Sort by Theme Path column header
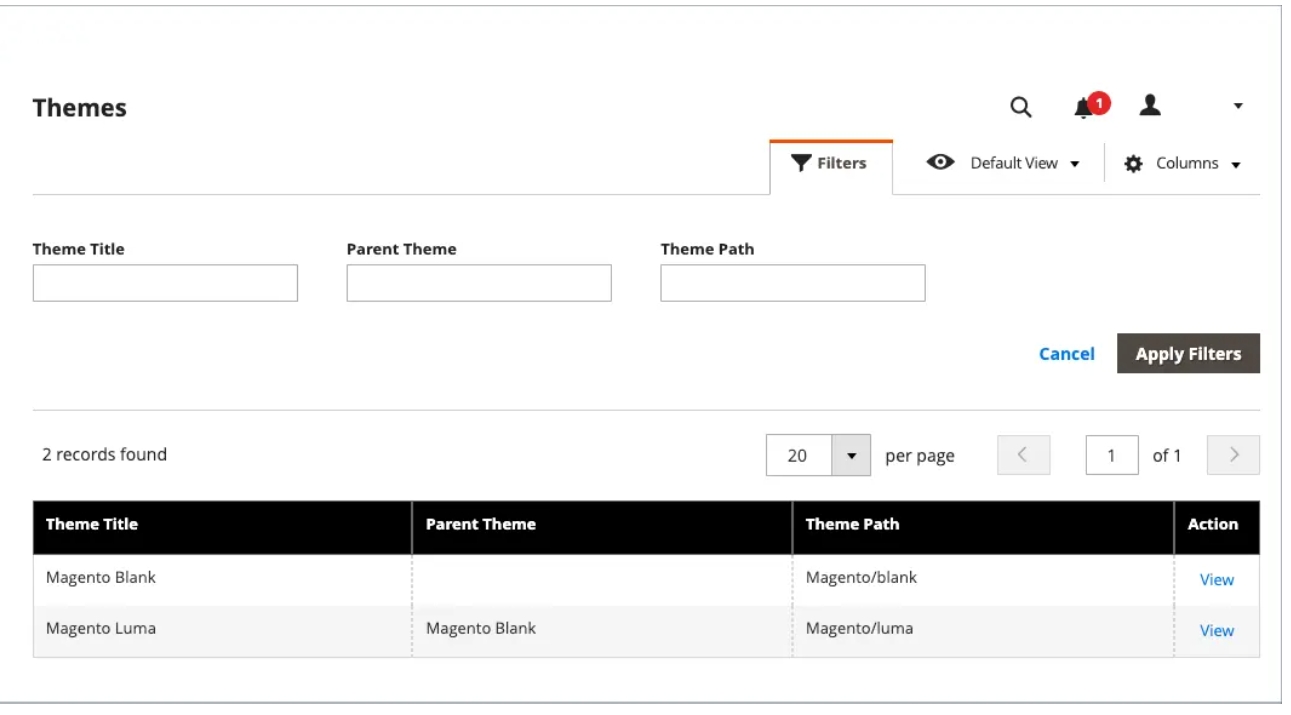Screen dimensions: 1291x715 tap(983, 526)
